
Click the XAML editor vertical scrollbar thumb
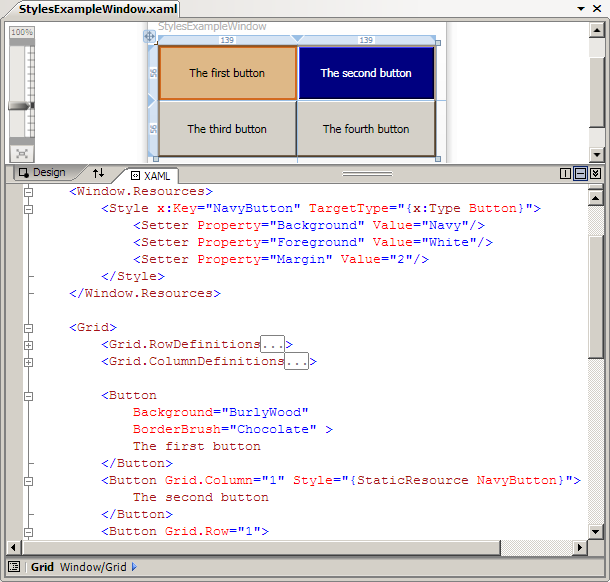(595, 296)
